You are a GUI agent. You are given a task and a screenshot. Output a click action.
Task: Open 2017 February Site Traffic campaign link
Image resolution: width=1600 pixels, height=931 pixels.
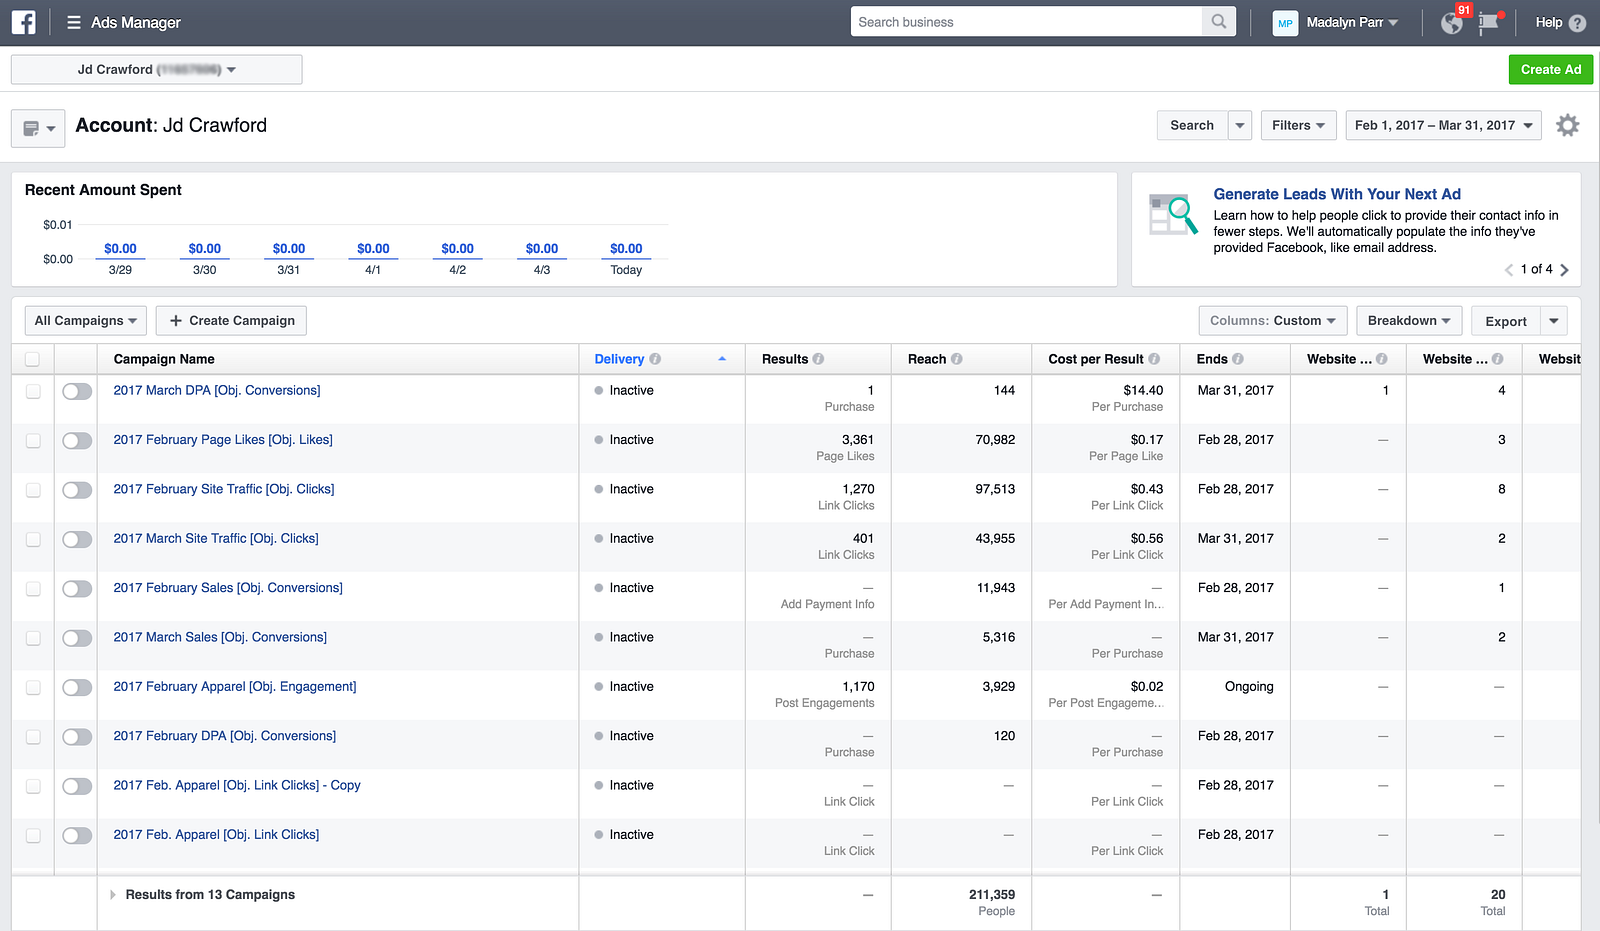click(223, 489)
